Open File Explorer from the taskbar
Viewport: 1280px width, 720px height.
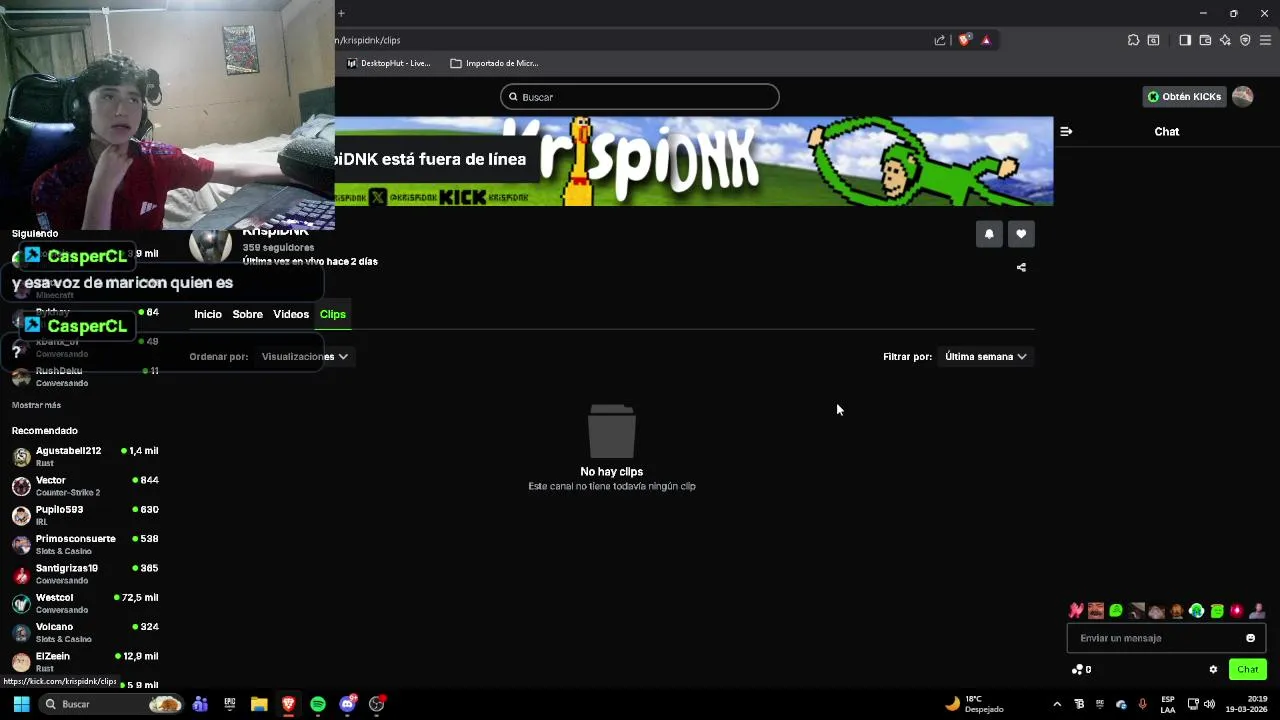pos(259,704)
